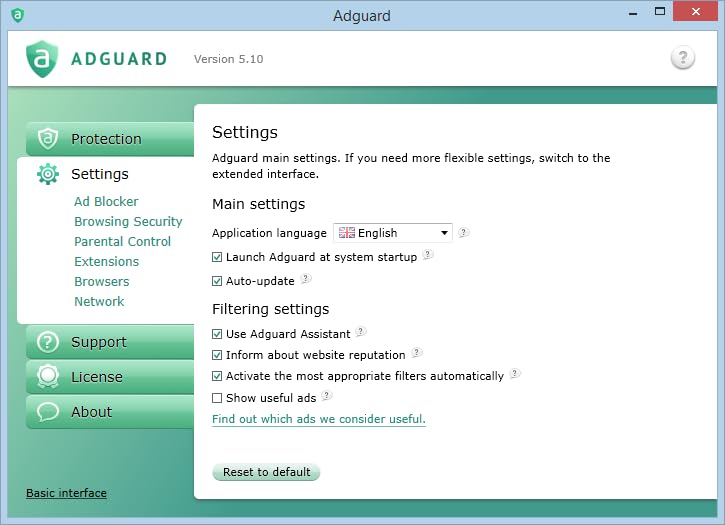Open Browsers settings

pos(102,281)
